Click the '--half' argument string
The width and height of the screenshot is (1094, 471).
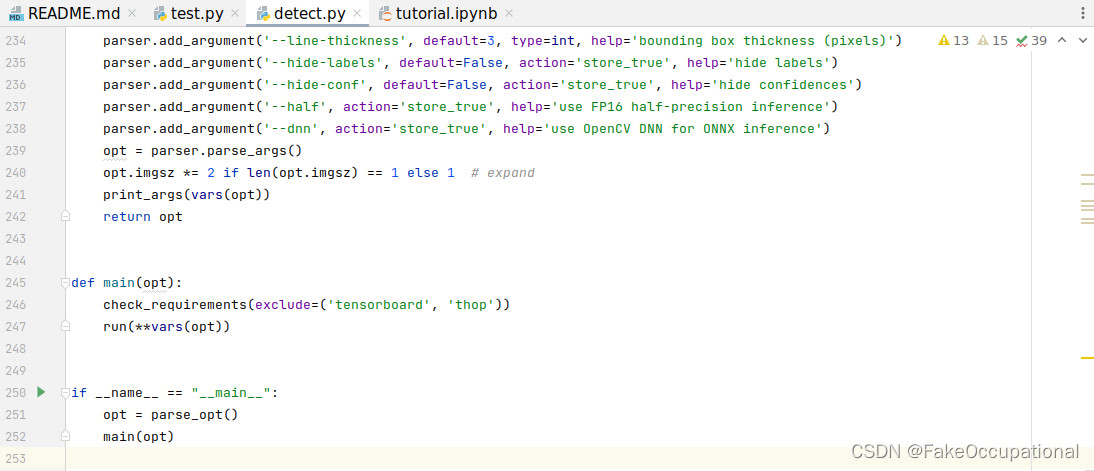294,107
